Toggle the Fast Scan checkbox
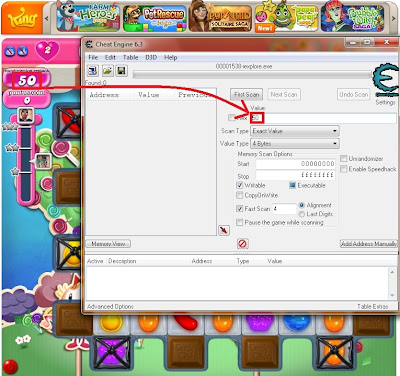400x376 pixels. click(239, 209)
